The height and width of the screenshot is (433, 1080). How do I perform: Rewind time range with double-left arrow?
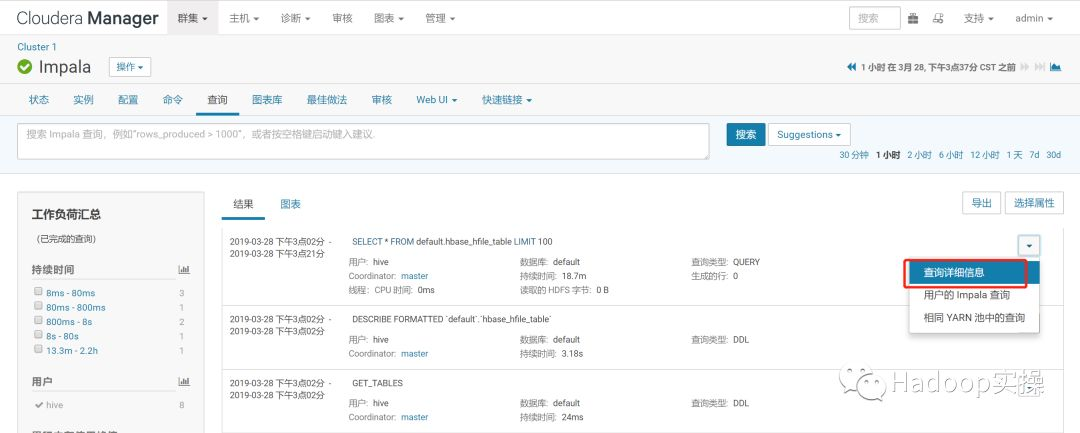(851, 67)
